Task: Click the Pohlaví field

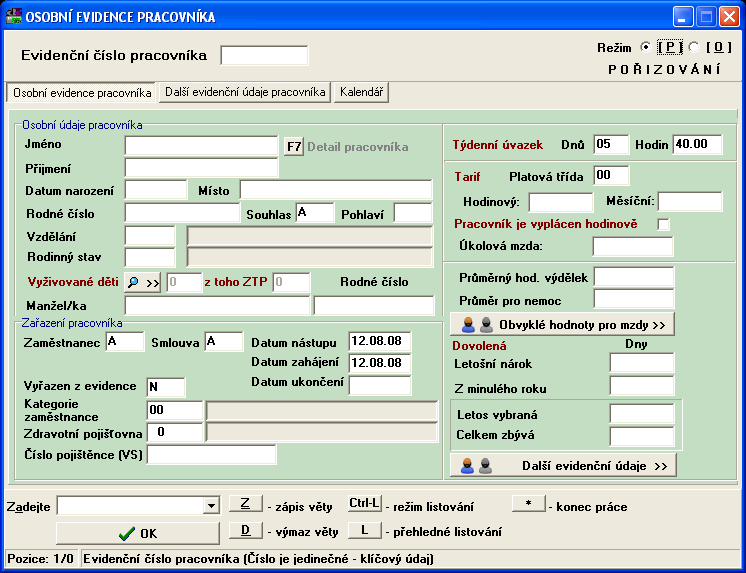Action: (413, 213)
